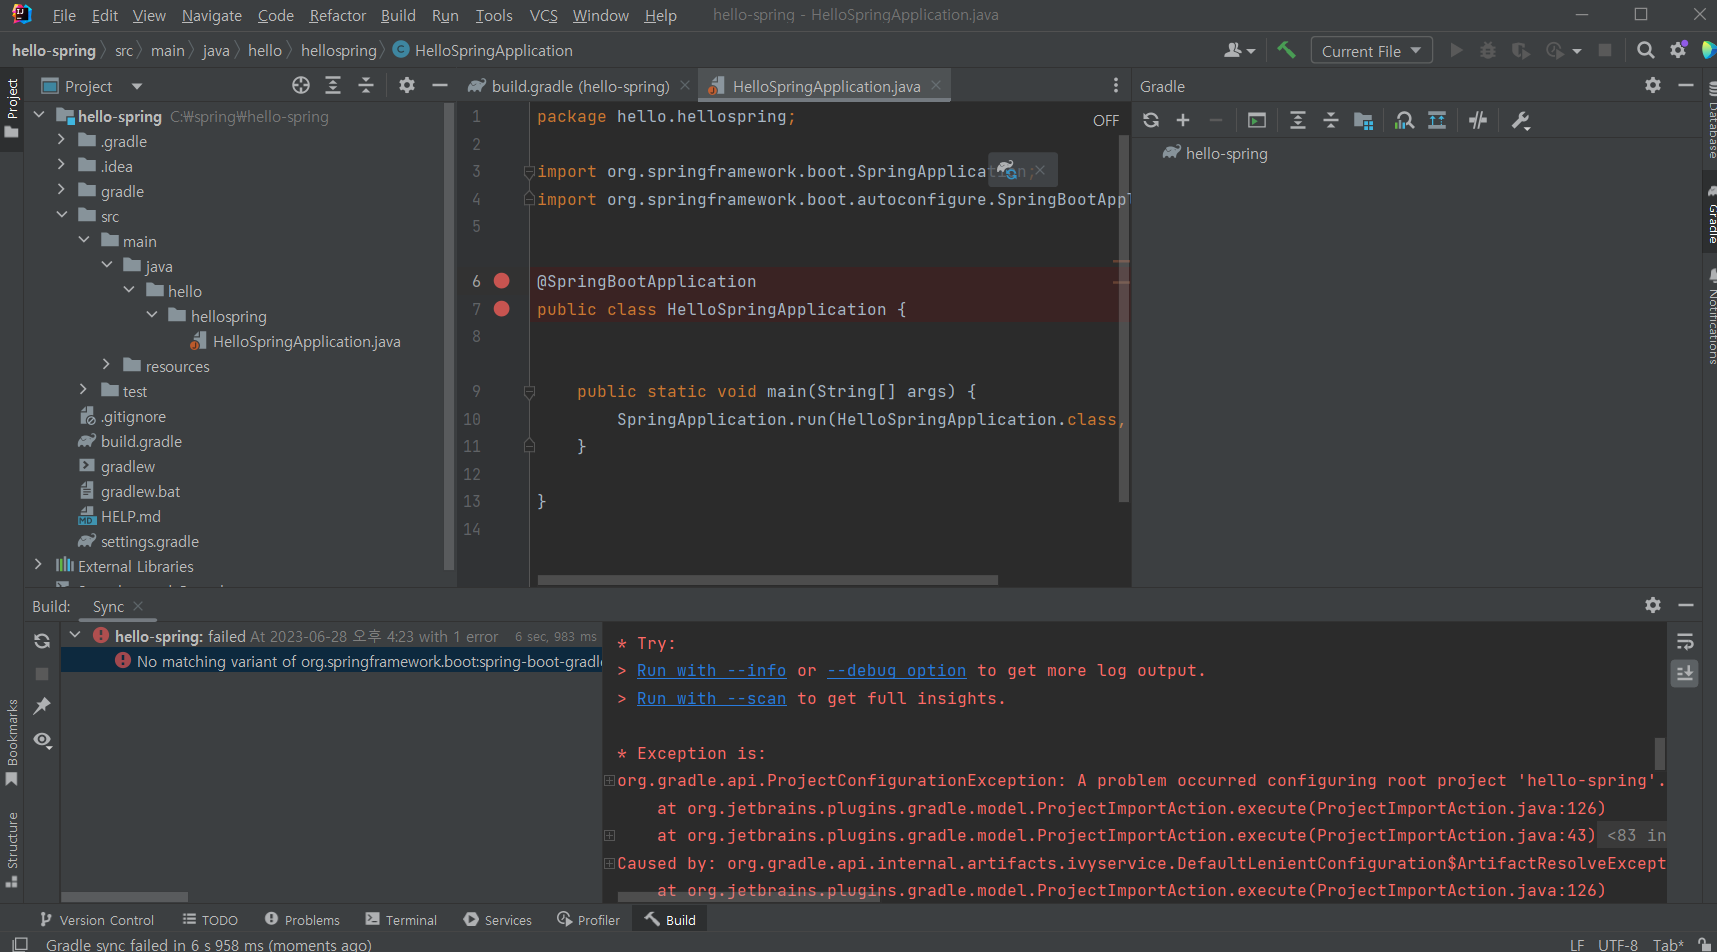Expand External Libraries node
The image size is (1717, 952).
(x=39, y=565)
